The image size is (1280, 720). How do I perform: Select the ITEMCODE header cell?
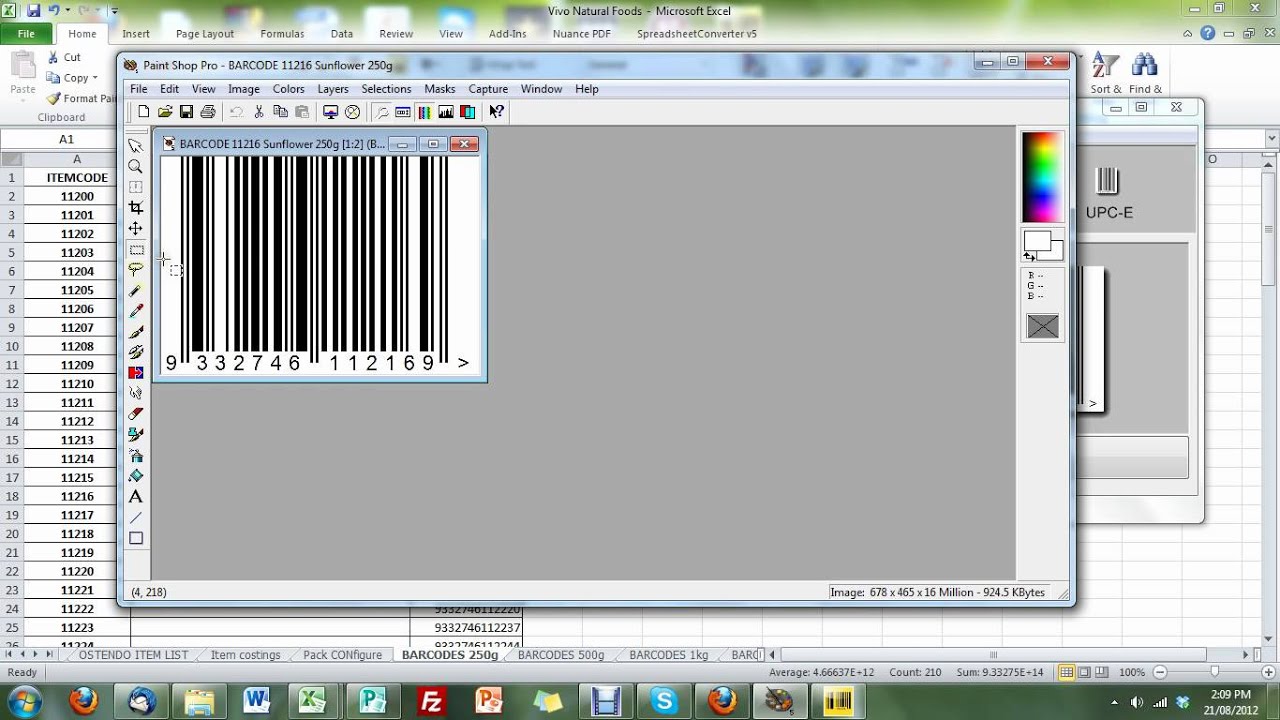coord(77,177)
